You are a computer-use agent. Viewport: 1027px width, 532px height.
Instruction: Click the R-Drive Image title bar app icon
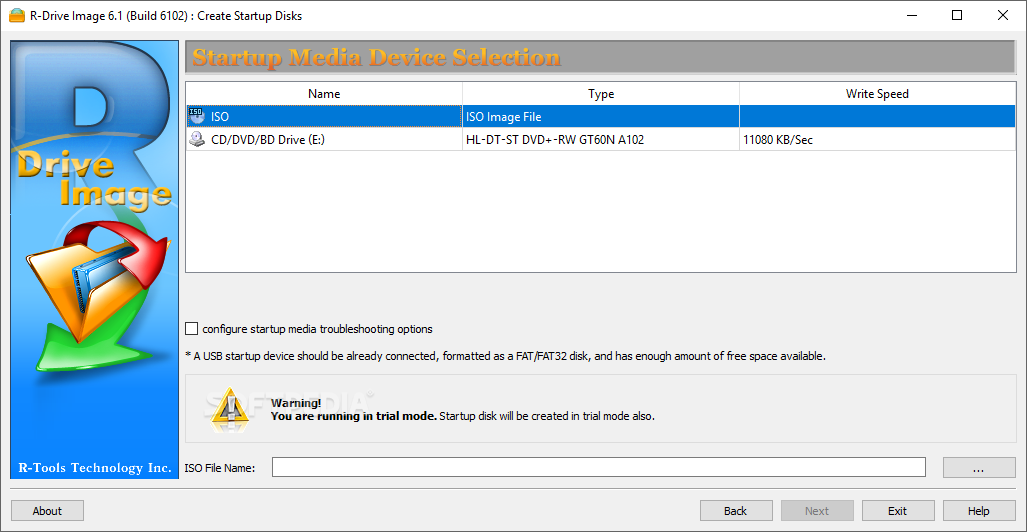tap(17, 16)
